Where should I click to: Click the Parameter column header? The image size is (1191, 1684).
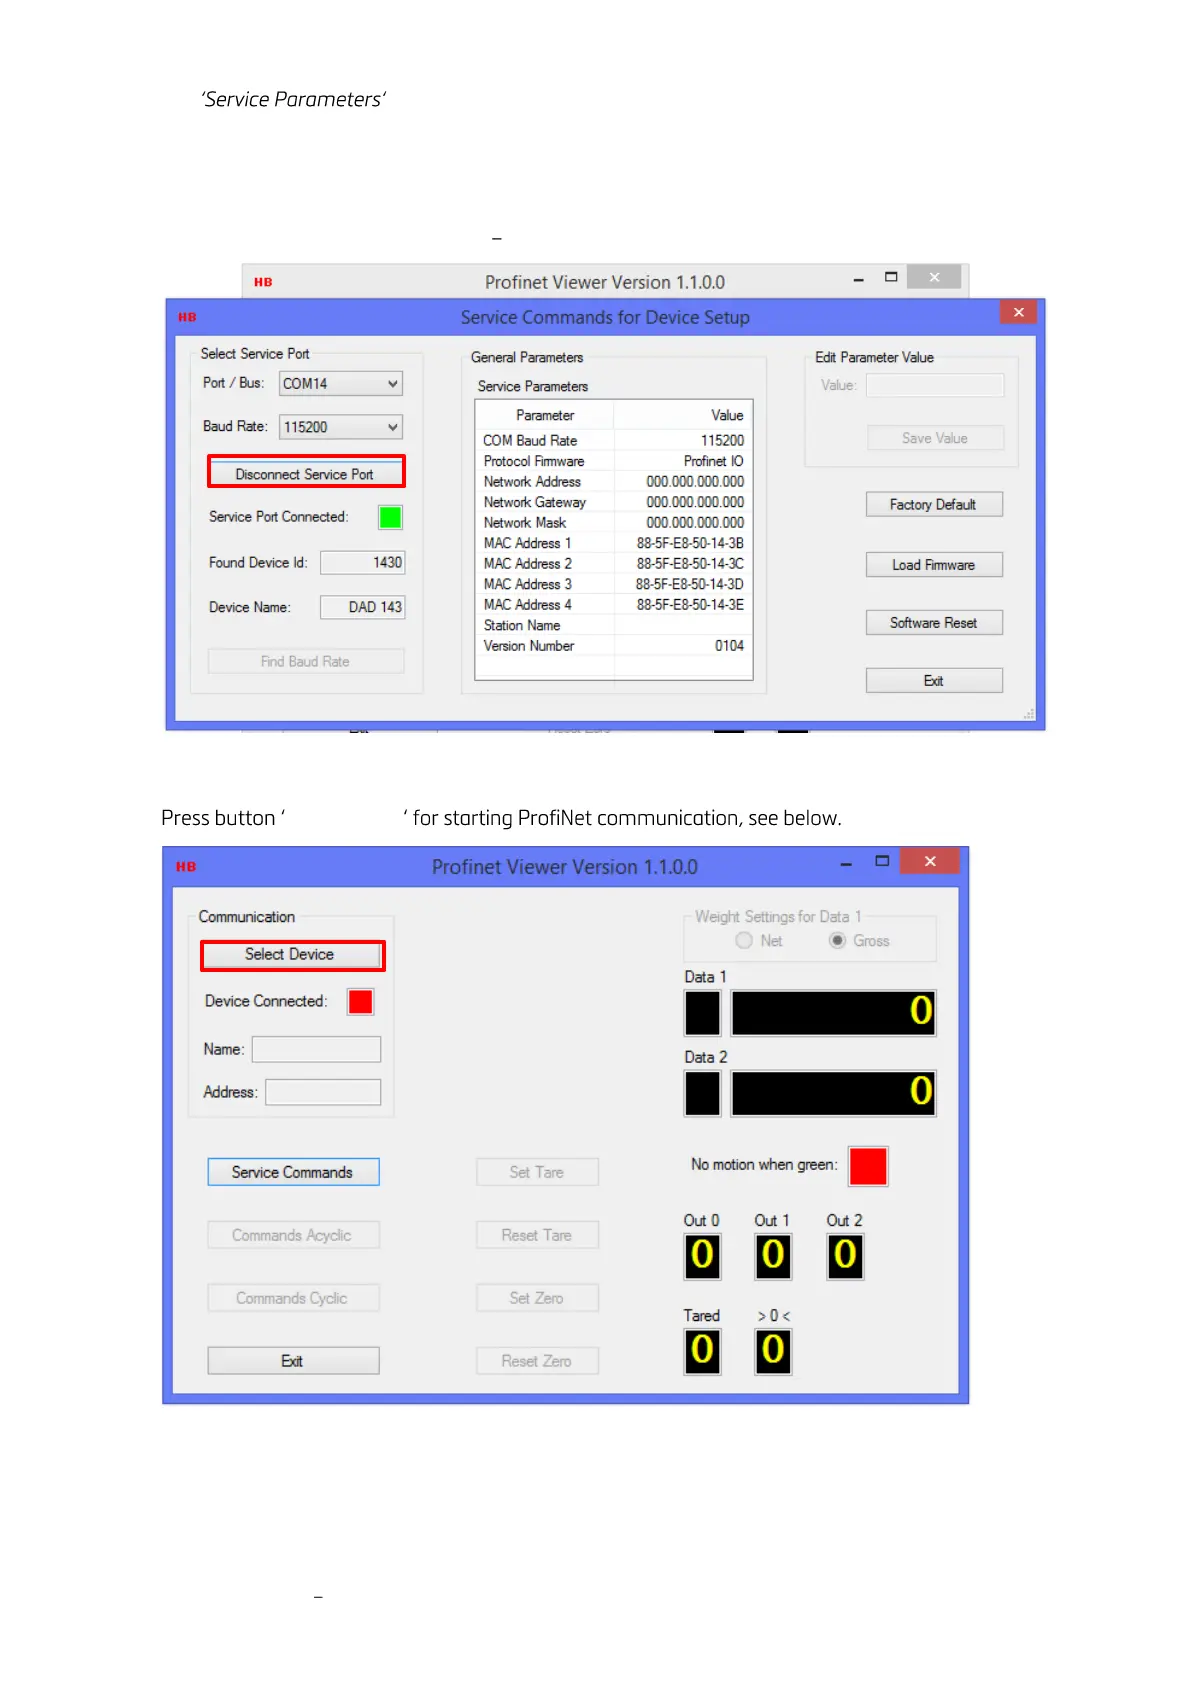[545, 415]
